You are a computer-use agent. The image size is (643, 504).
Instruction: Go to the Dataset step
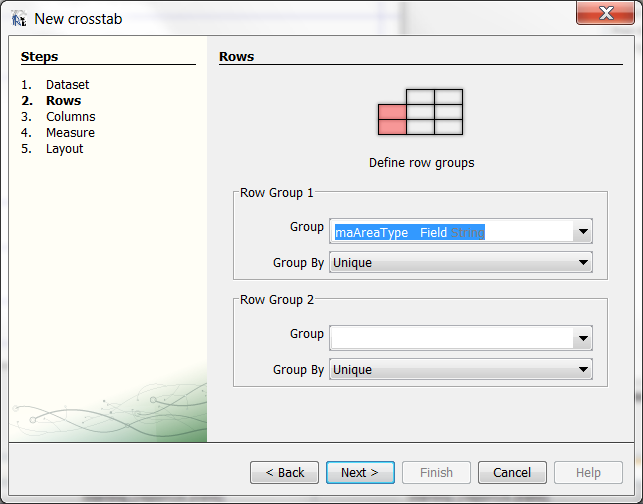[67, 85]
